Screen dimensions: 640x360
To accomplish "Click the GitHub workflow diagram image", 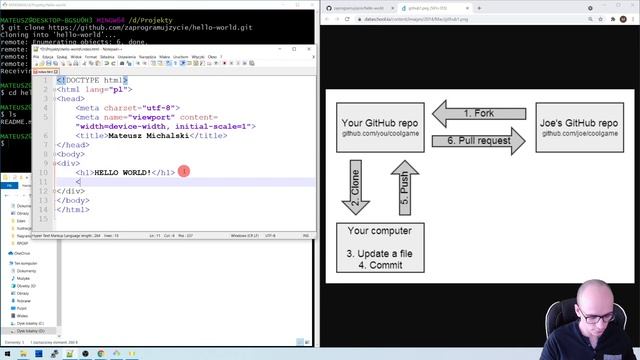I will tap(480, 186).
